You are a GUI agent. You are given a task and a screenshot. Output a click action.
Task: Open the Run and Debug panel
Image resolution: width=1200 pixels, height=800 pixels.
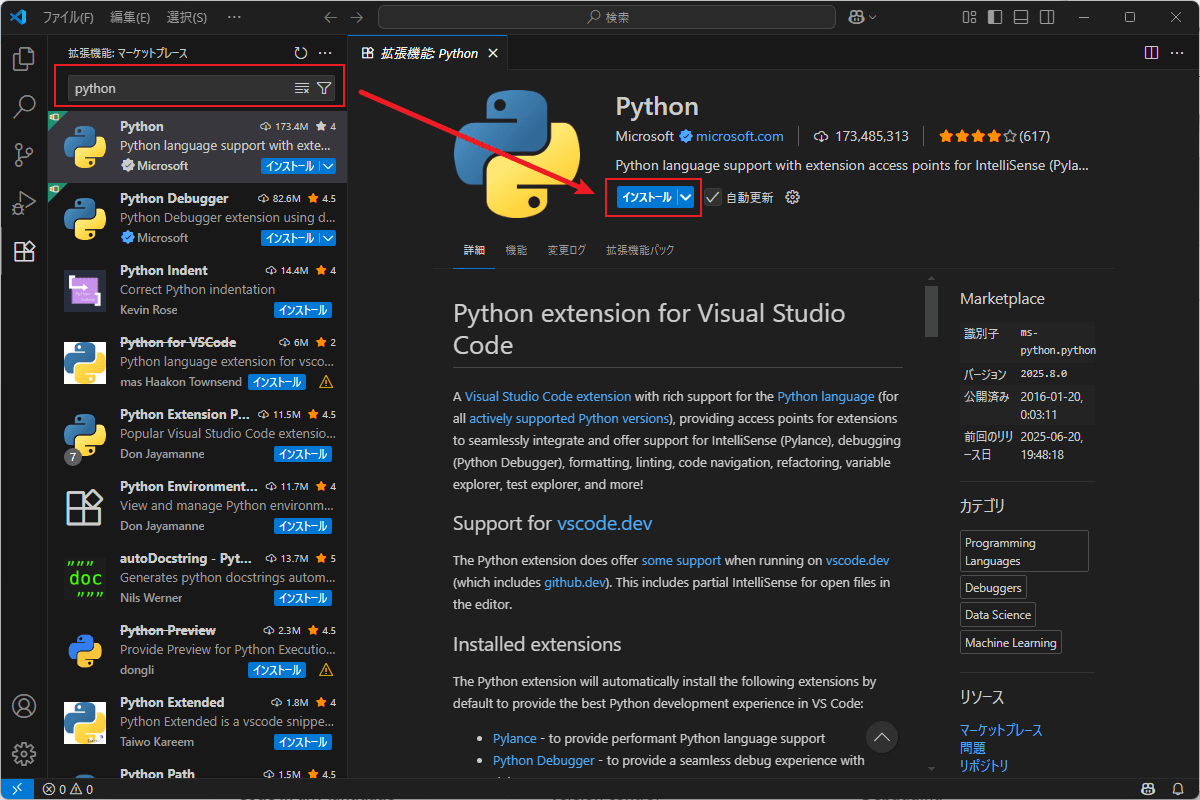point(23,203)
